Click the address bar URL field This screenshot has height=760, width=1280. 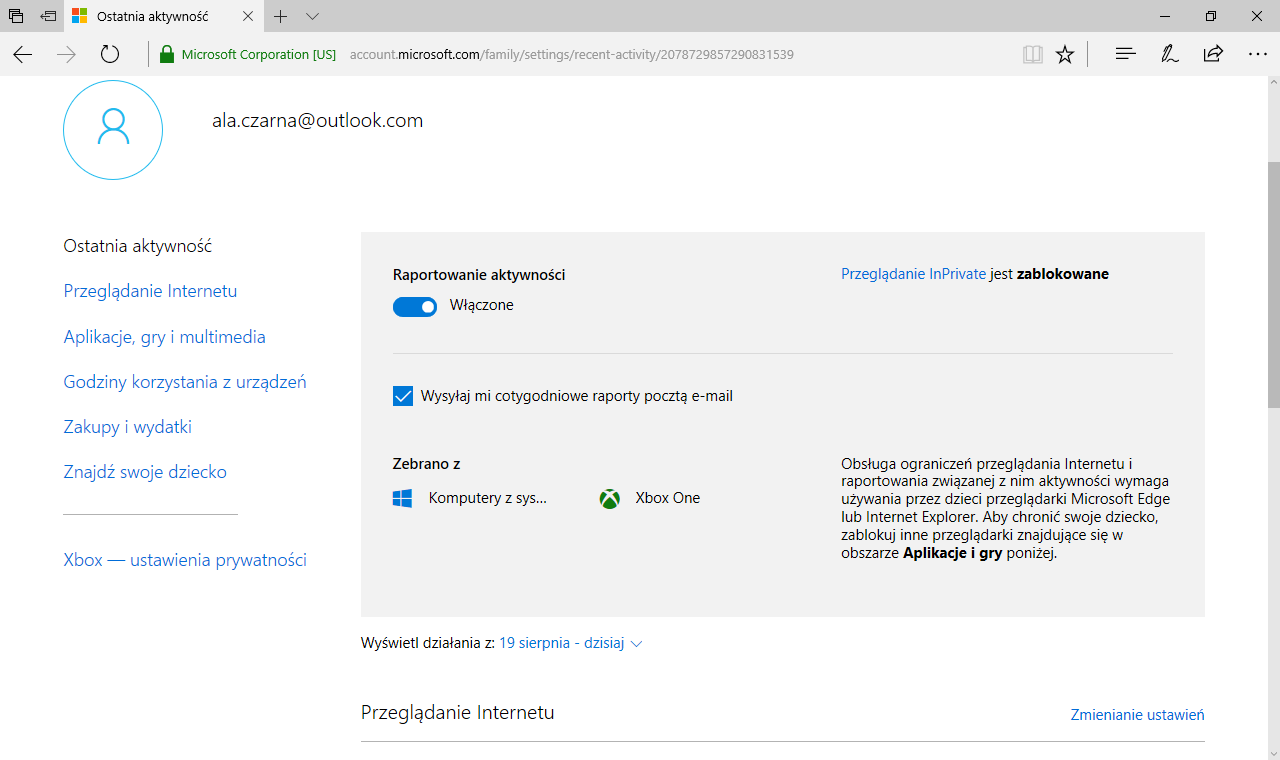click(600, 55)
